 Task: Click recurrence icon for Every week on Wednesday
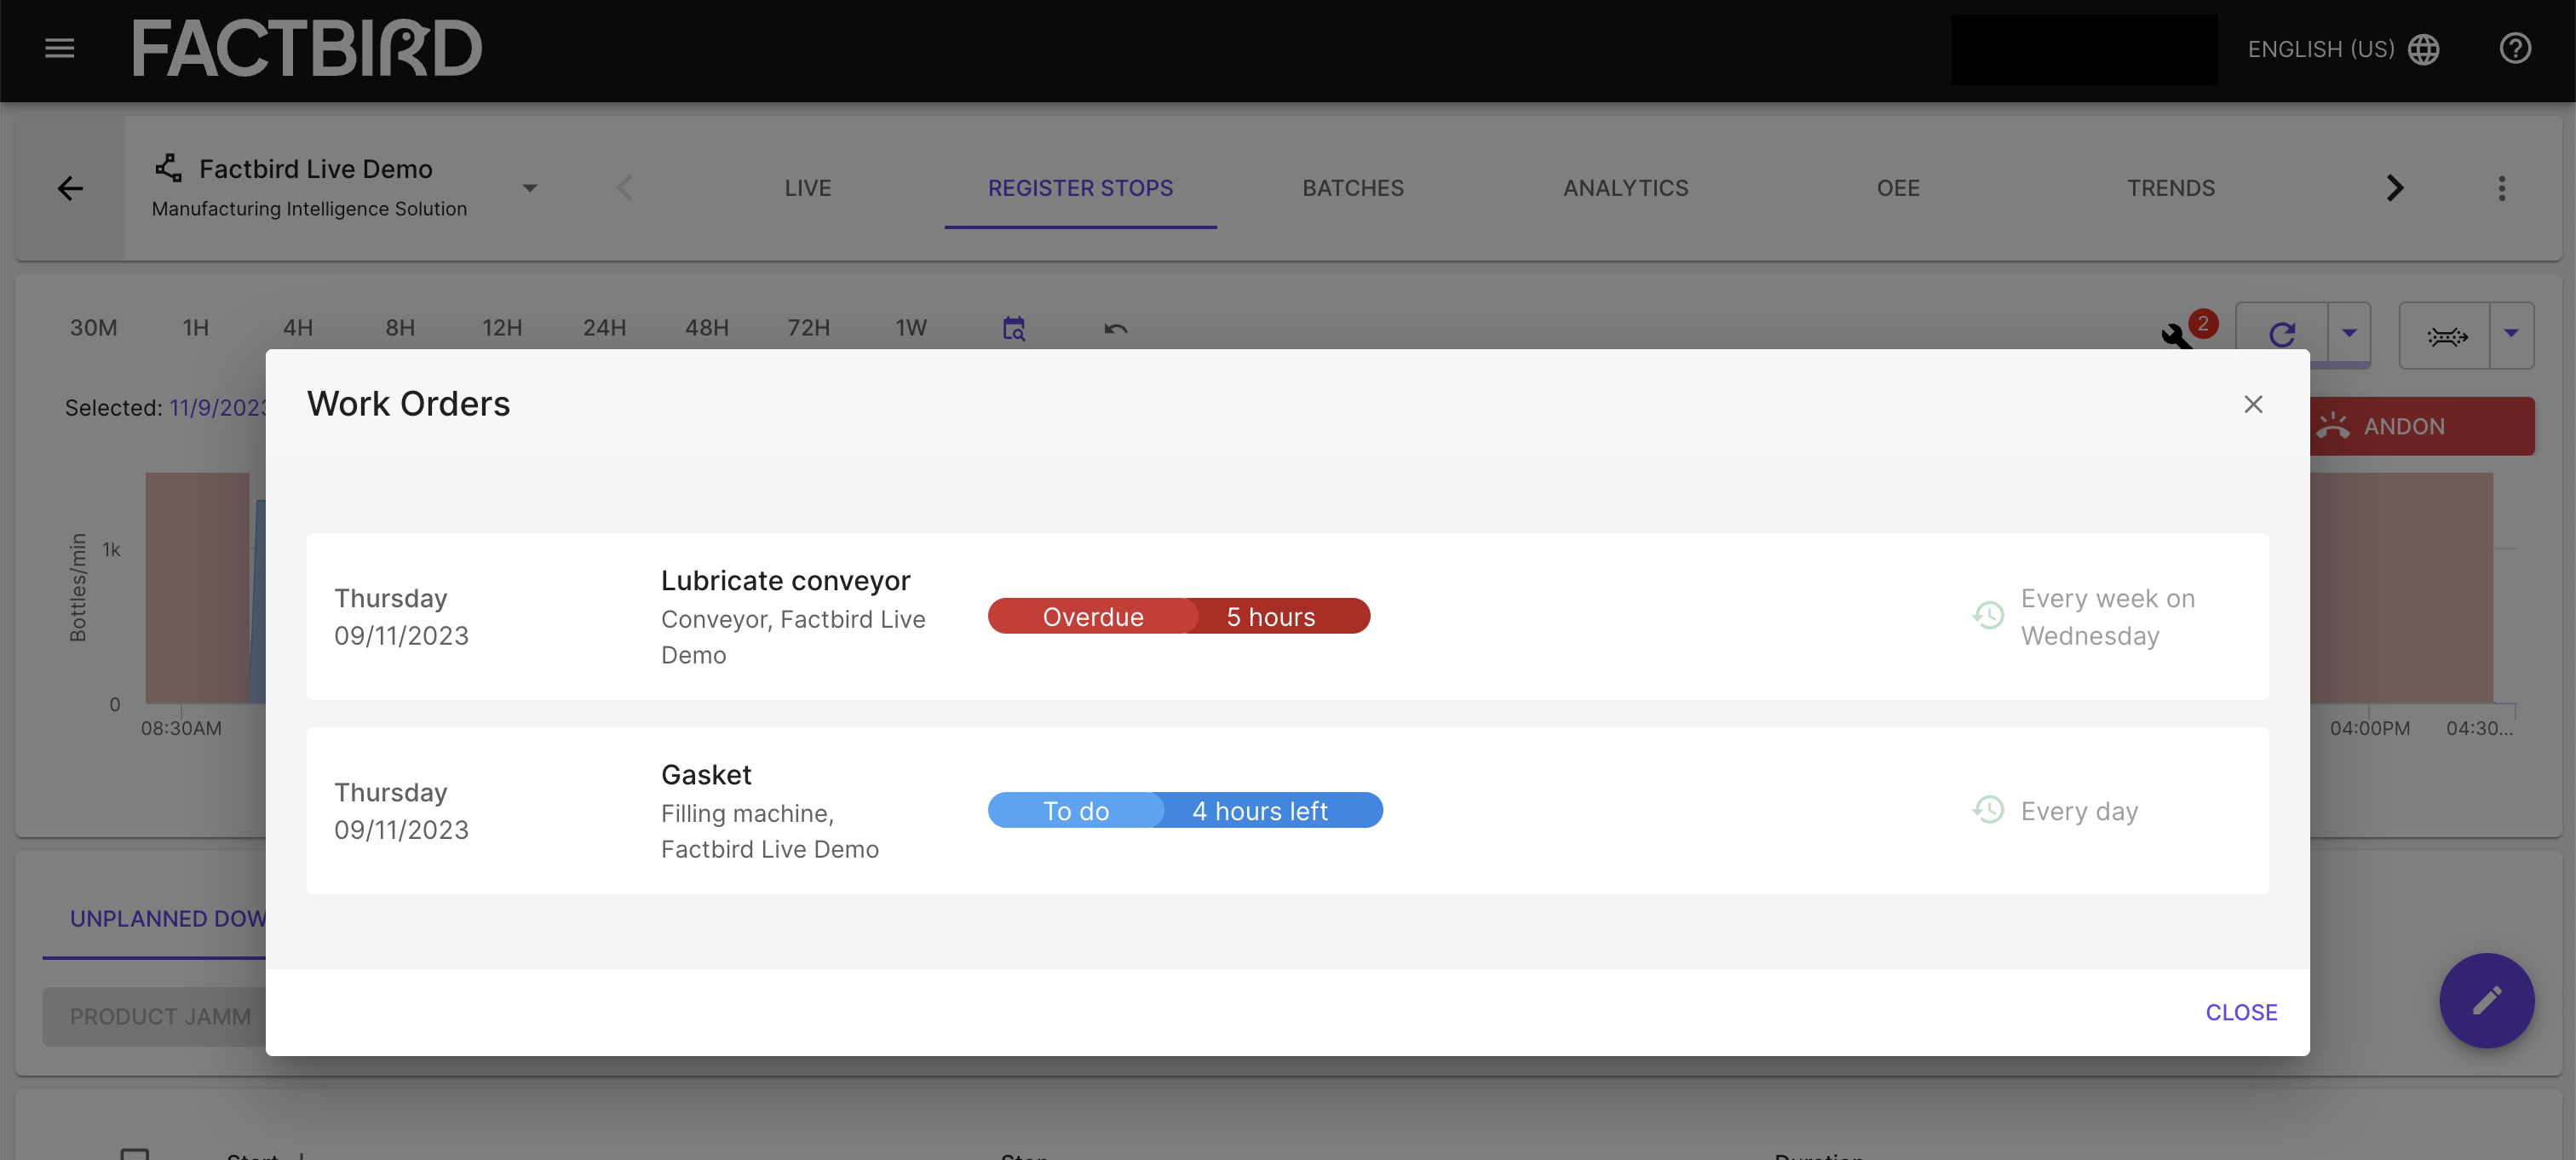point(1988,615)
